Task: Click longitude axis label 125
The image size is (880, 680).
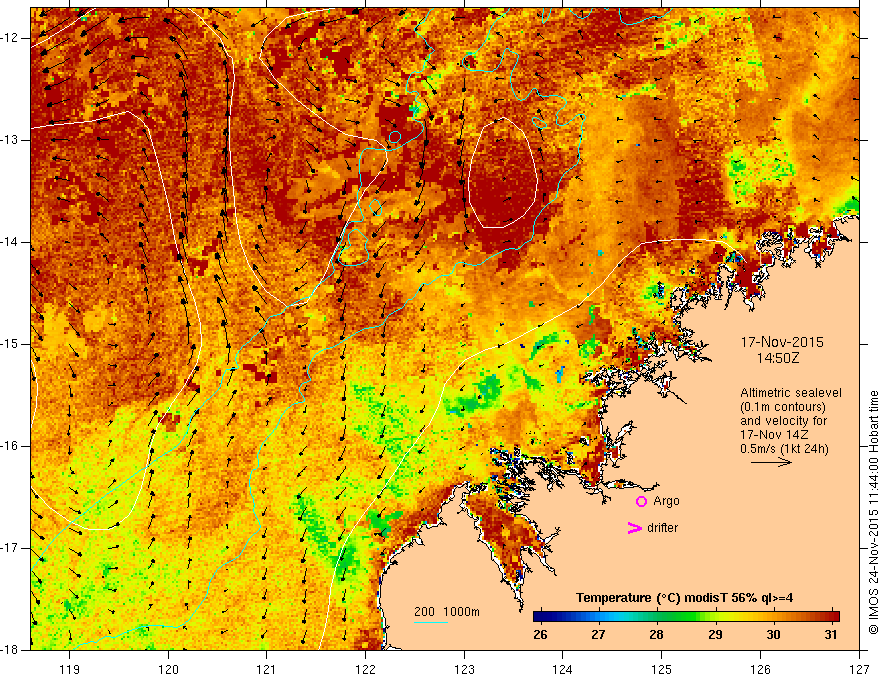Action: tap(662, 669)
